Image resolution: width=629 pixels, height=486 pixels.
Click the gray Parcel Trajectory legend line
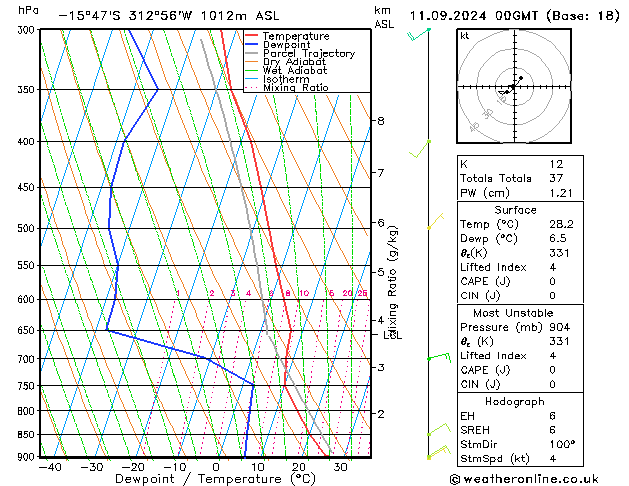252,53
